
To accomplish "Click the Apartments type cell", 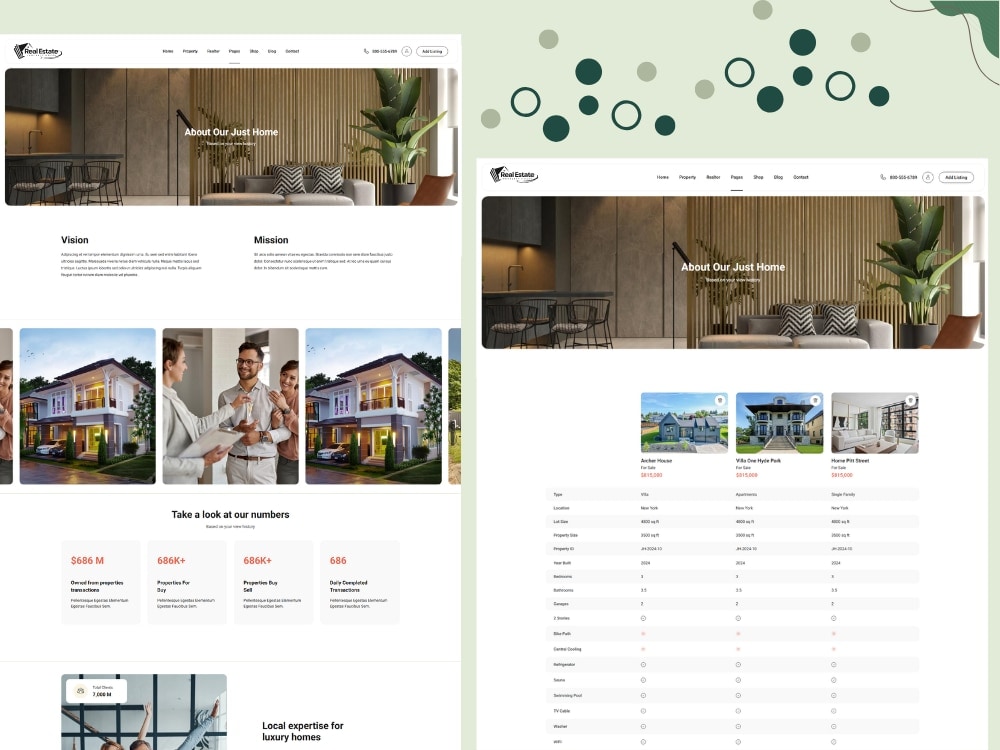I will (x=746, y=494).
